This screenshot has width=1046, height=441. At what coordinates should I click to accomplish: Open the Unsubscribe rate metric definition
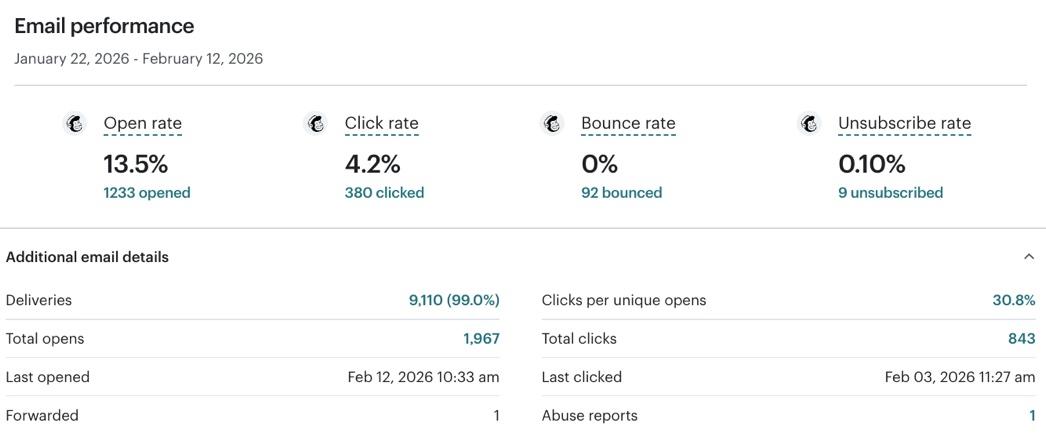pyautogui.click(x=904, y=124)
